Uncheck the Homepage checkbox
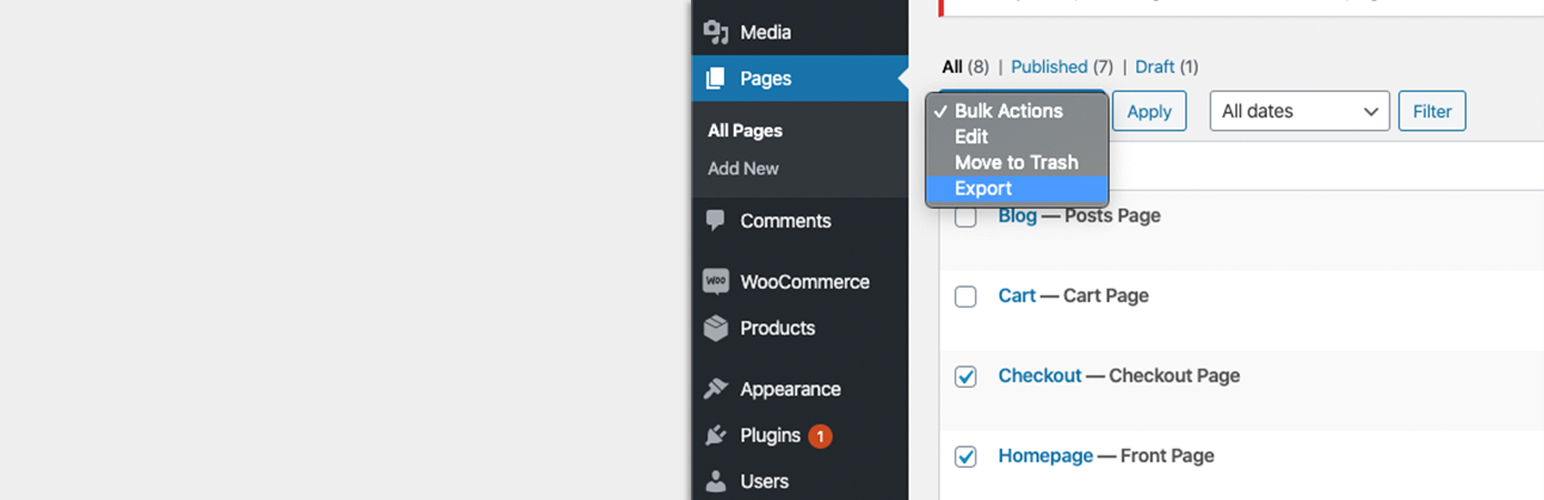The width and height of the screenshot is (1544, 500). [x=965, y=456]
